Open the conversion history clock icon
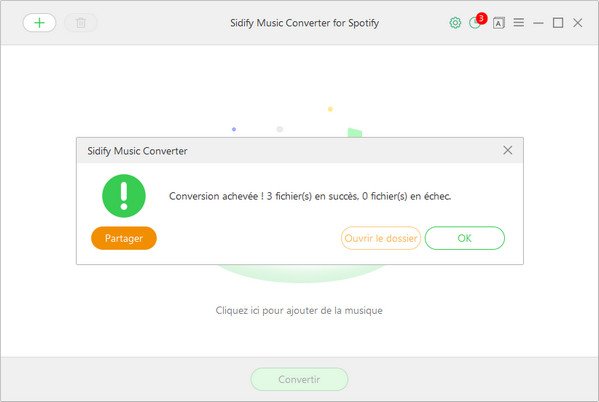Screen dimensions: 599x402 pyautogui.click(x=474, y=23)
